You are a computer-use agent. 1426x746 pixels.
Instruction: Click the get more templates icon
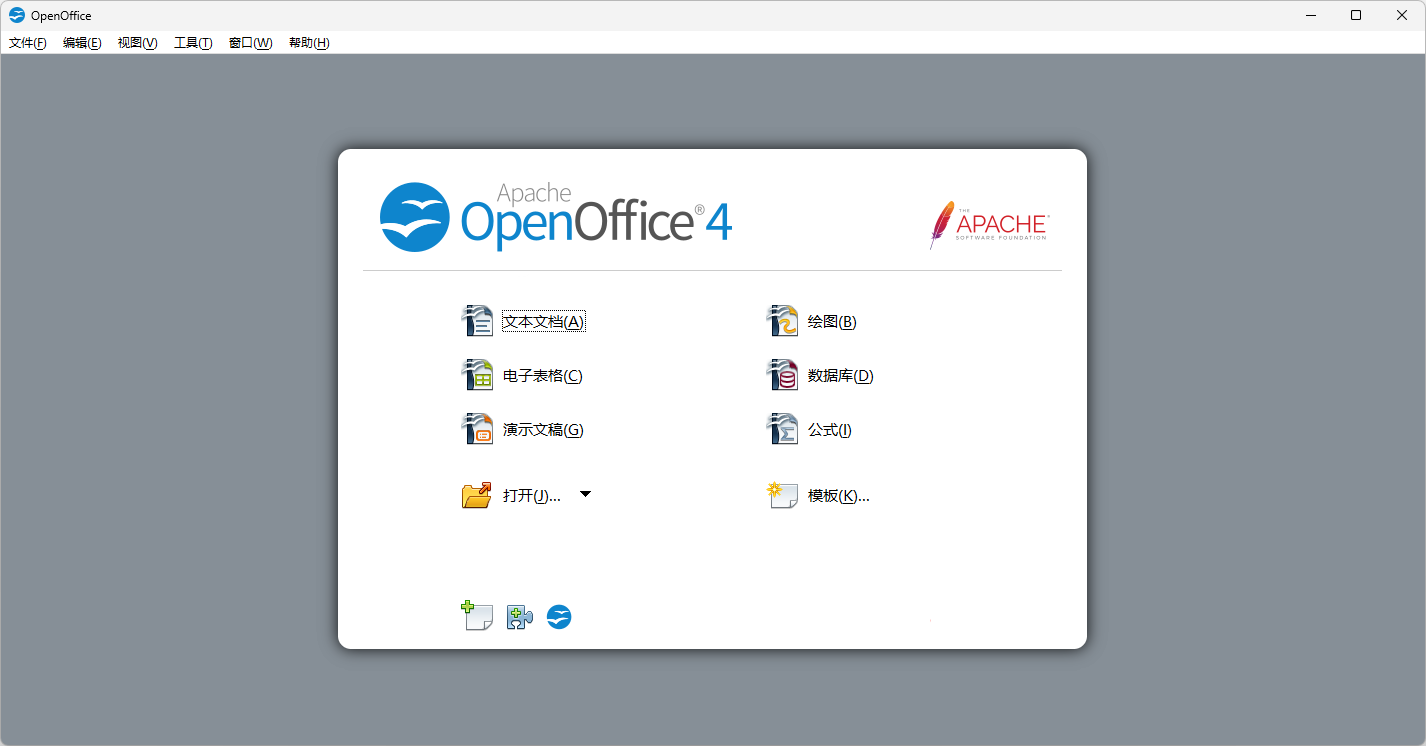(477, 616)
